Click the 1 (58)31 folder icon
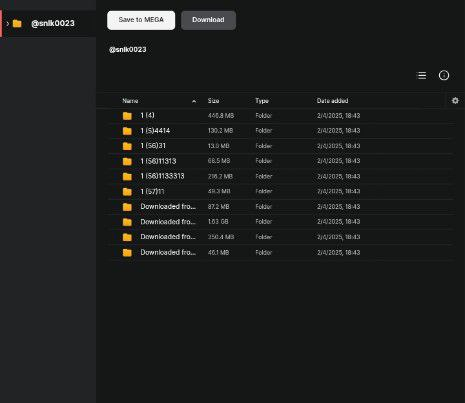465x403 pixels. click(127, 146)
